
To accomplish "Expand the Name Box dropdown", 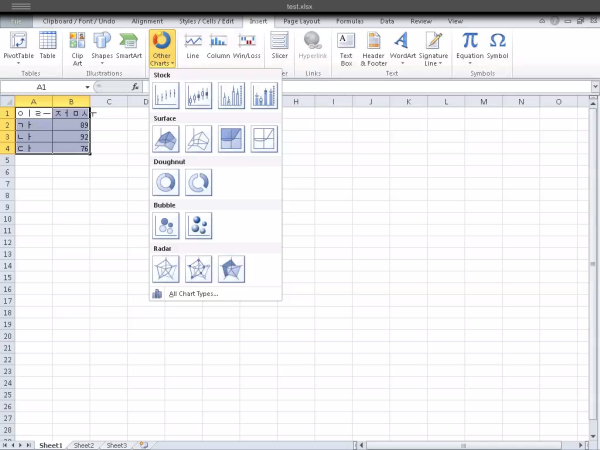I will 87,87.
